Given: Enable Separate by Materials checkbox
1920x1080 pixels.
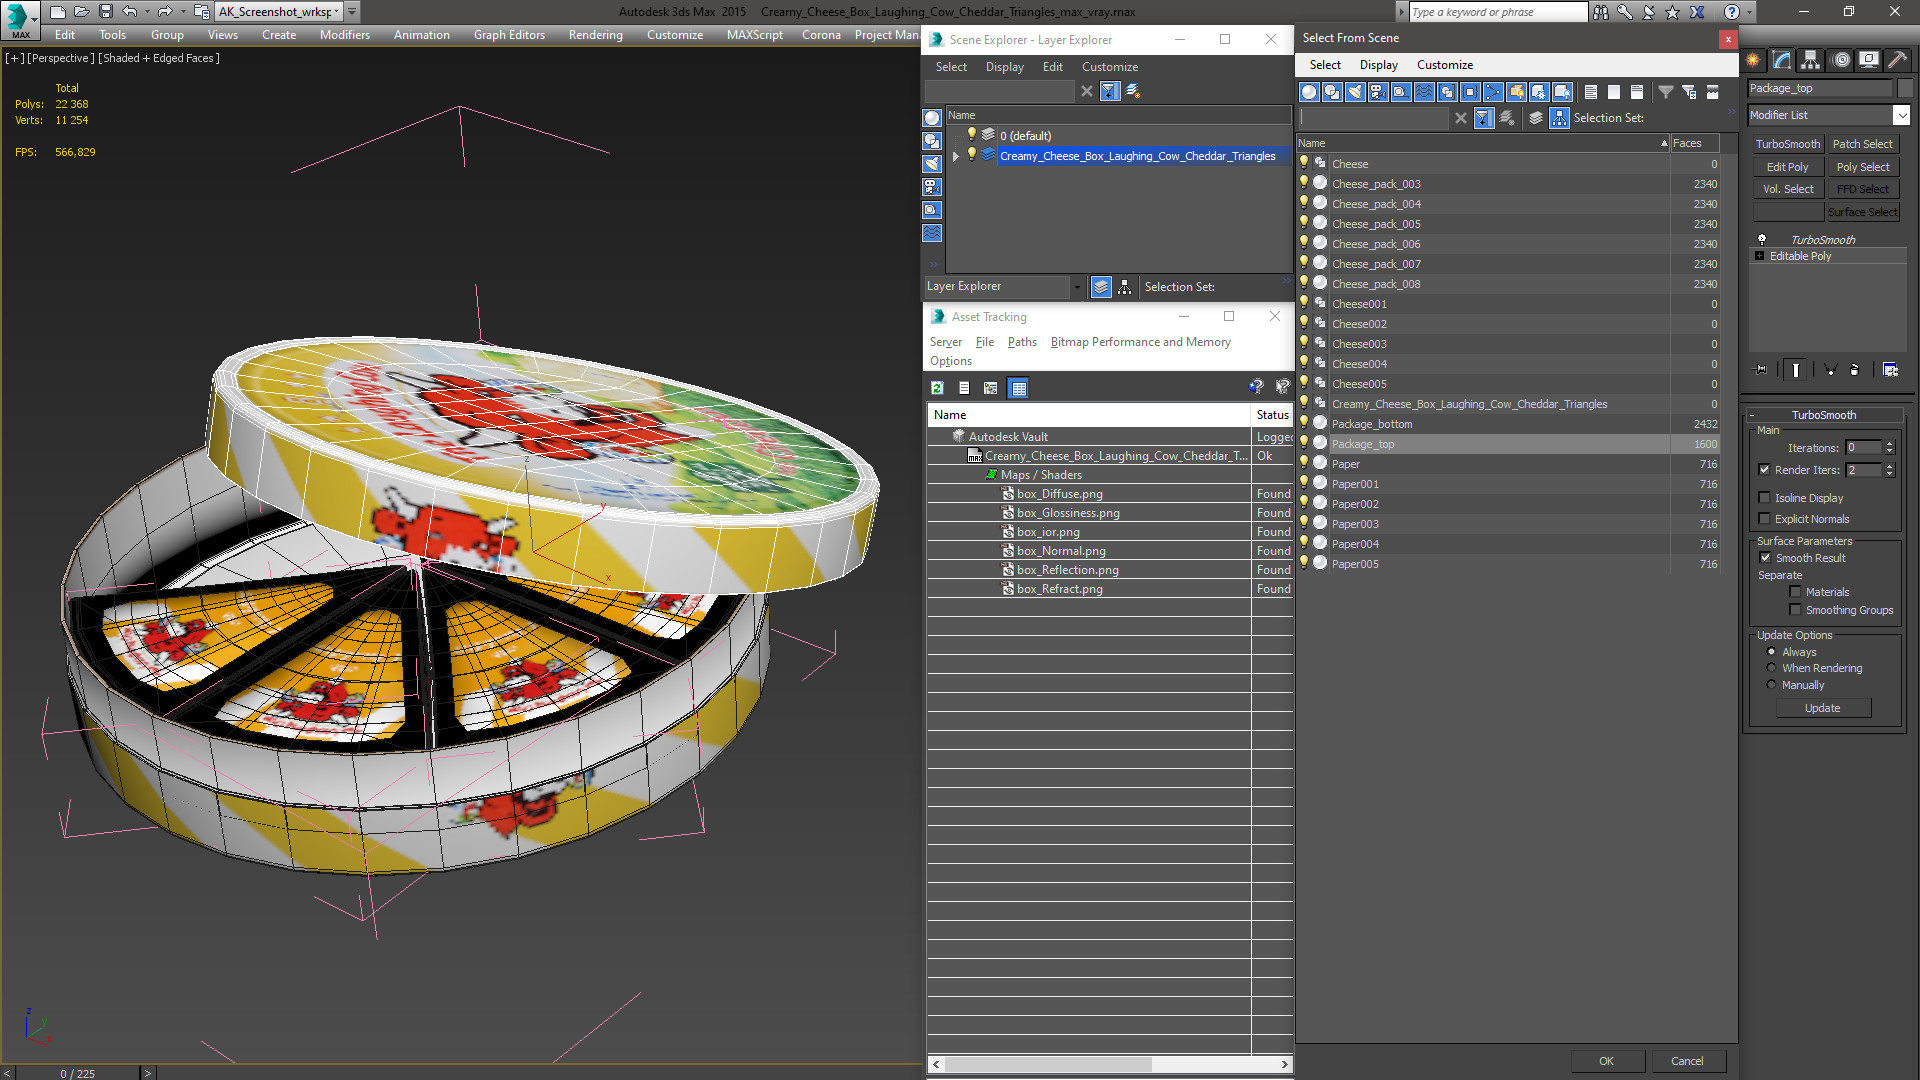Looking at the screenshot, I should [x=1795, y=592].
